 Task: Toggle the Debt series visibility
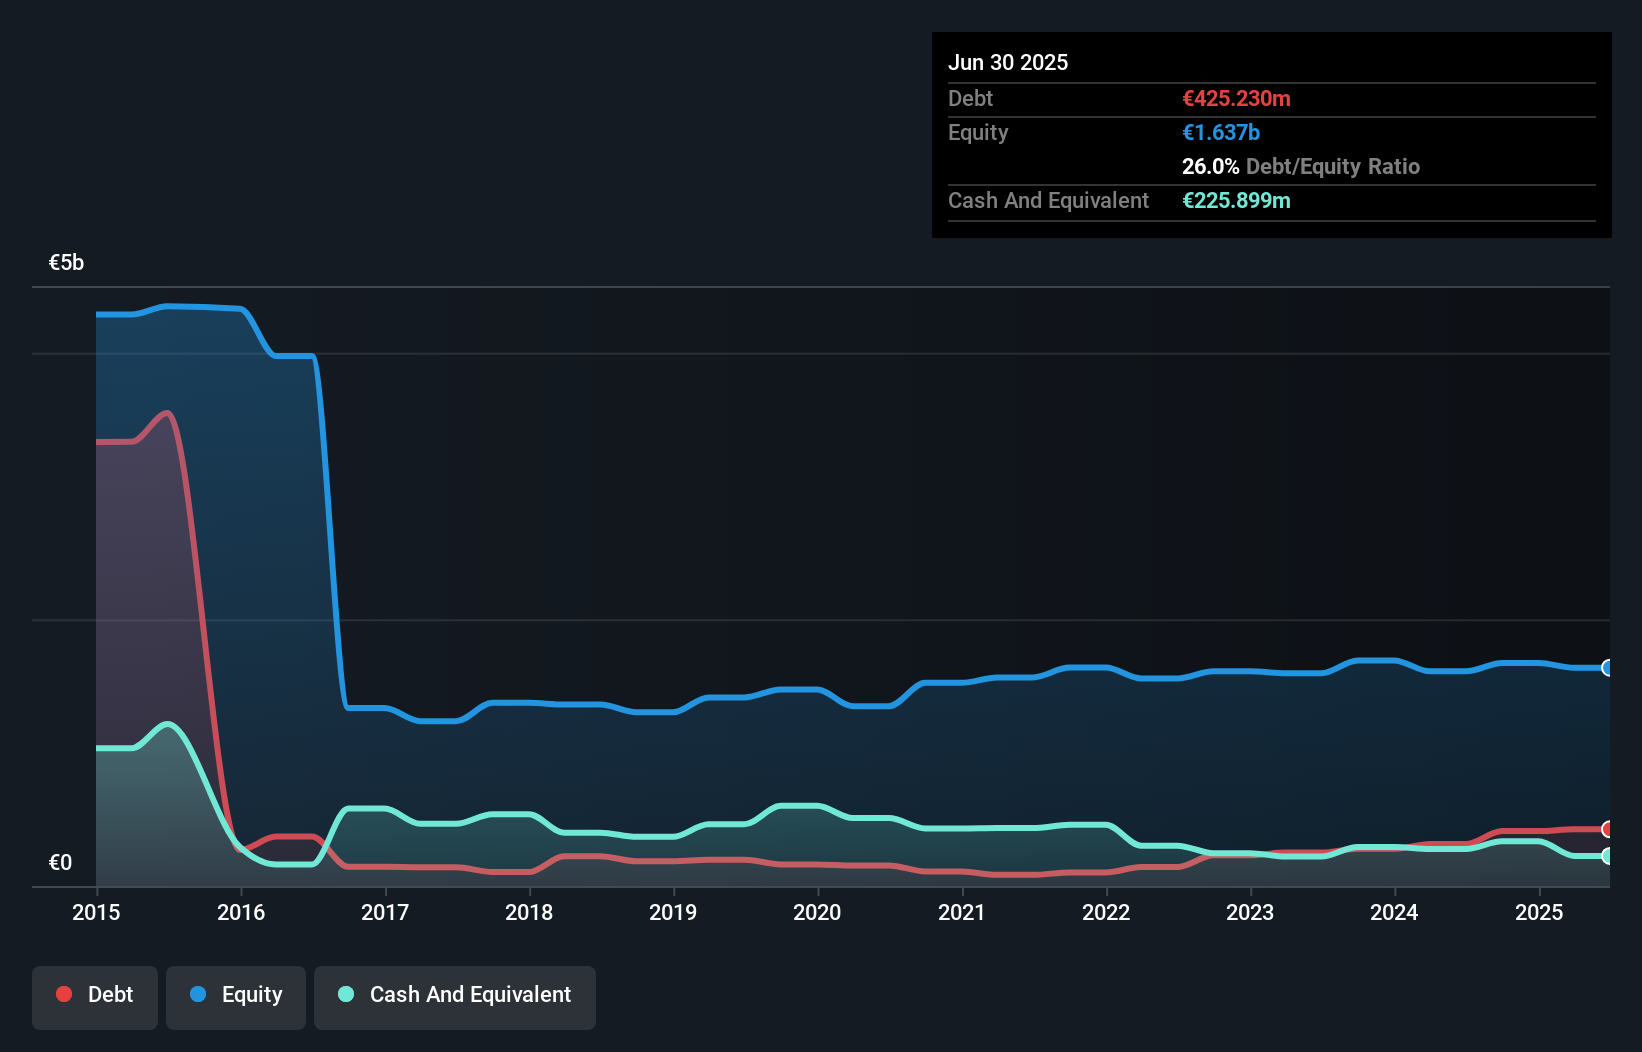94,994
